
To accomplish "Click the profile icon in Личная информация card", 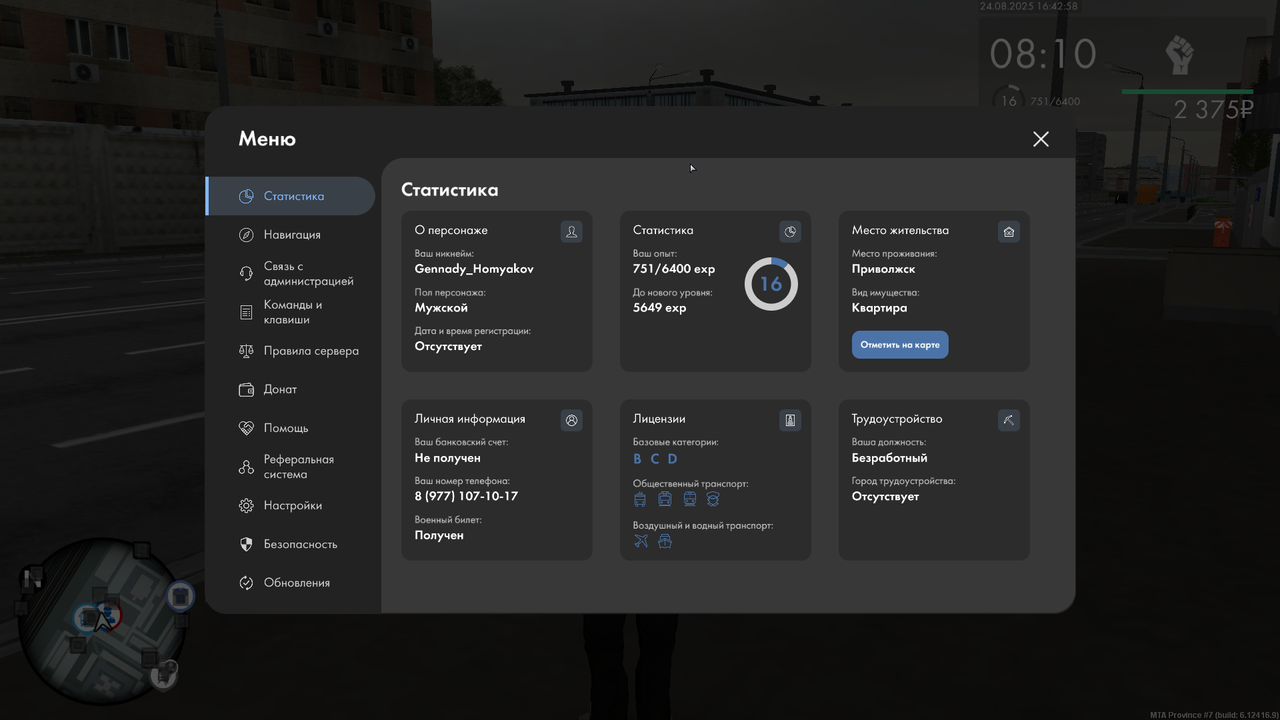I will click(571, 420).
